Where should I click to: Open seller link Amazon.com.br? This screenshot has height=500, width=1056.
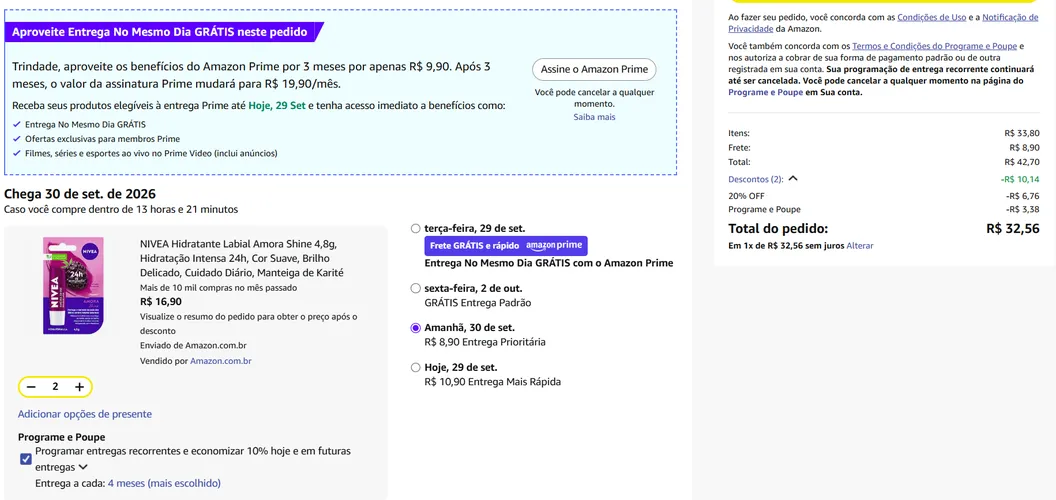pyautogui.click(x=221, y=361)
